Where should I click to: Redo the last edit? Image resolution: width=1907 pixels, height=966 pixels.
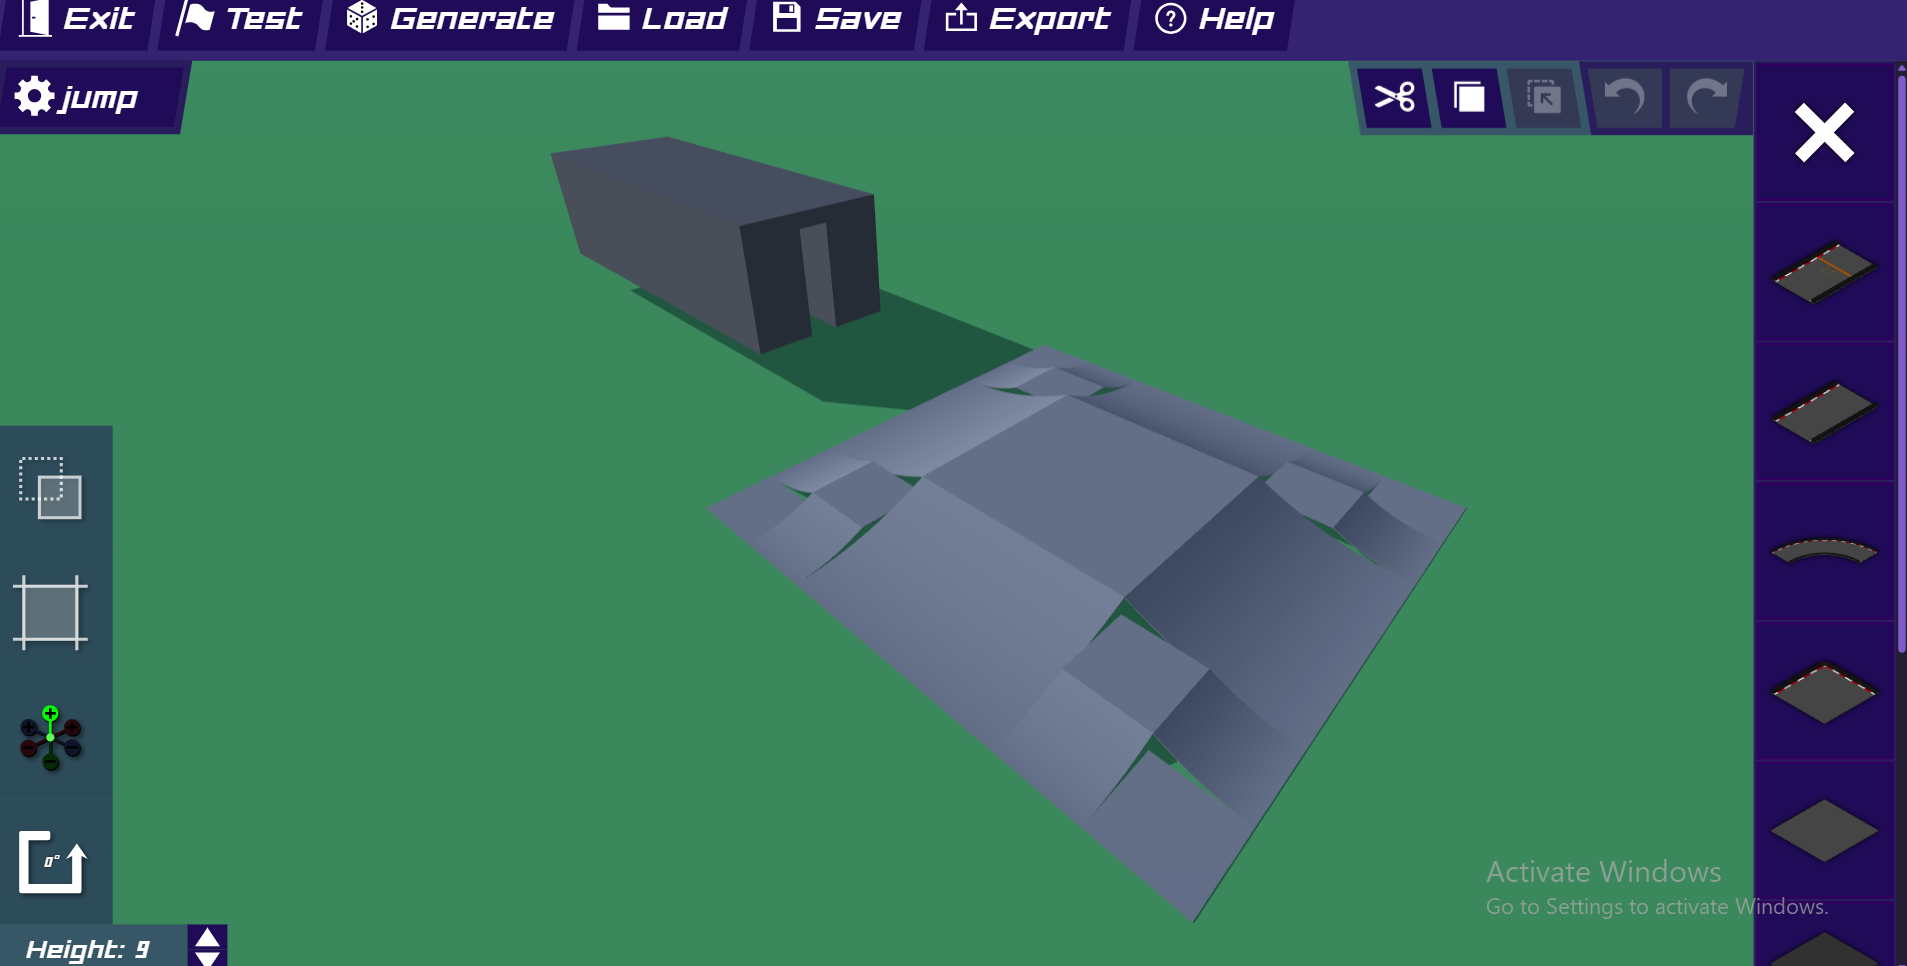[1706, 97]
